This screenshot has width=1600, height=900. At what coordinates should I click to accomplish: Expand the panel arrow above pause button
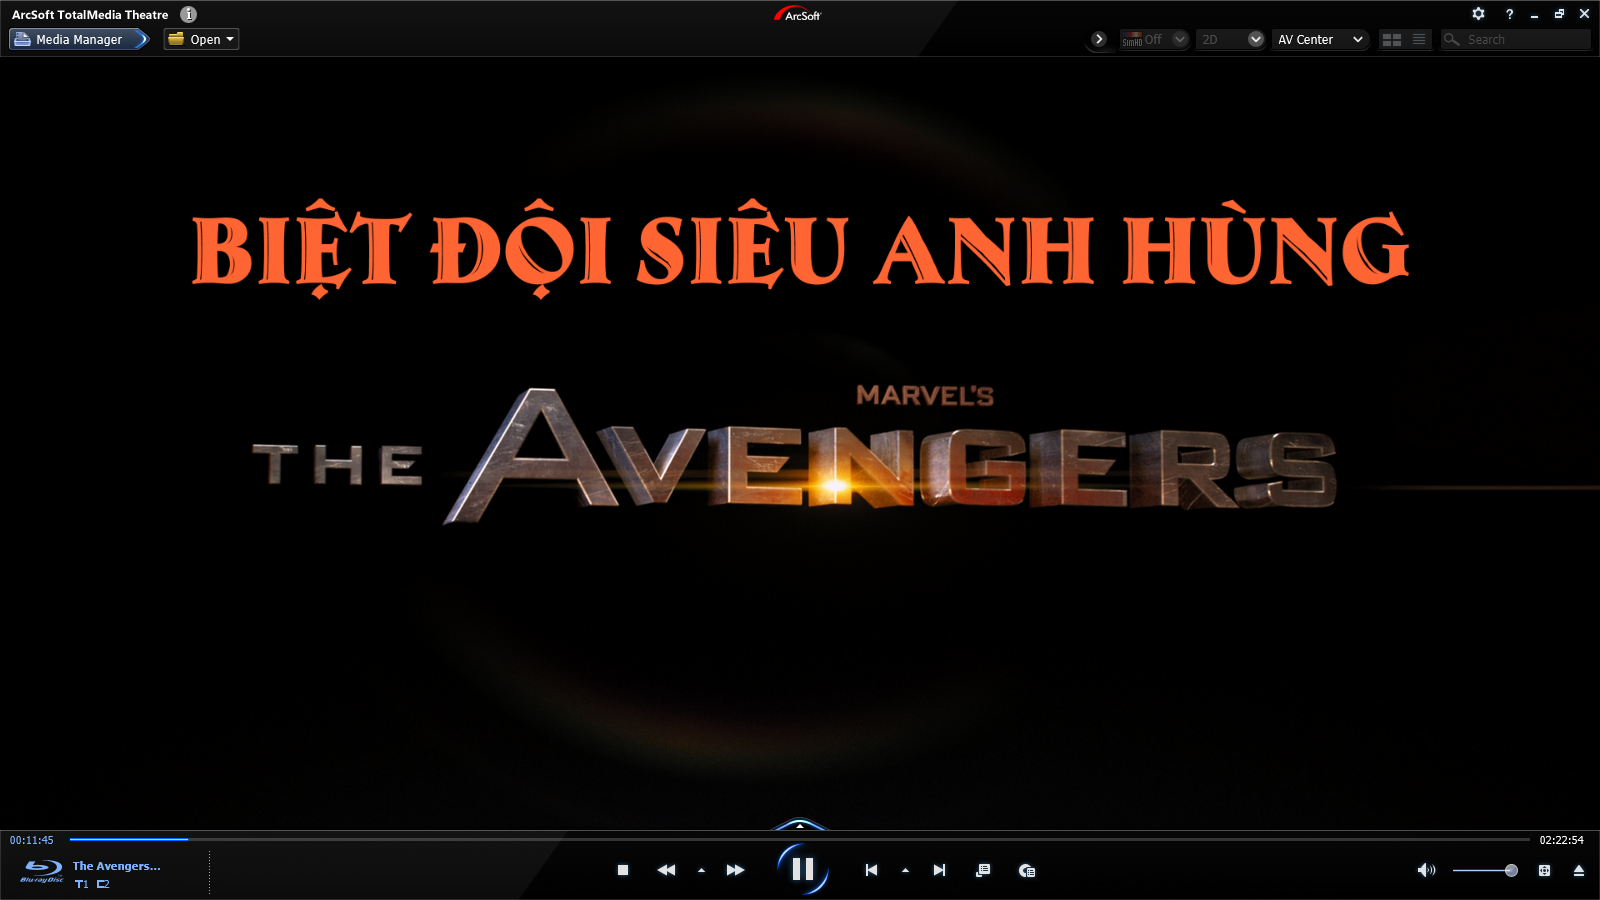800,825
